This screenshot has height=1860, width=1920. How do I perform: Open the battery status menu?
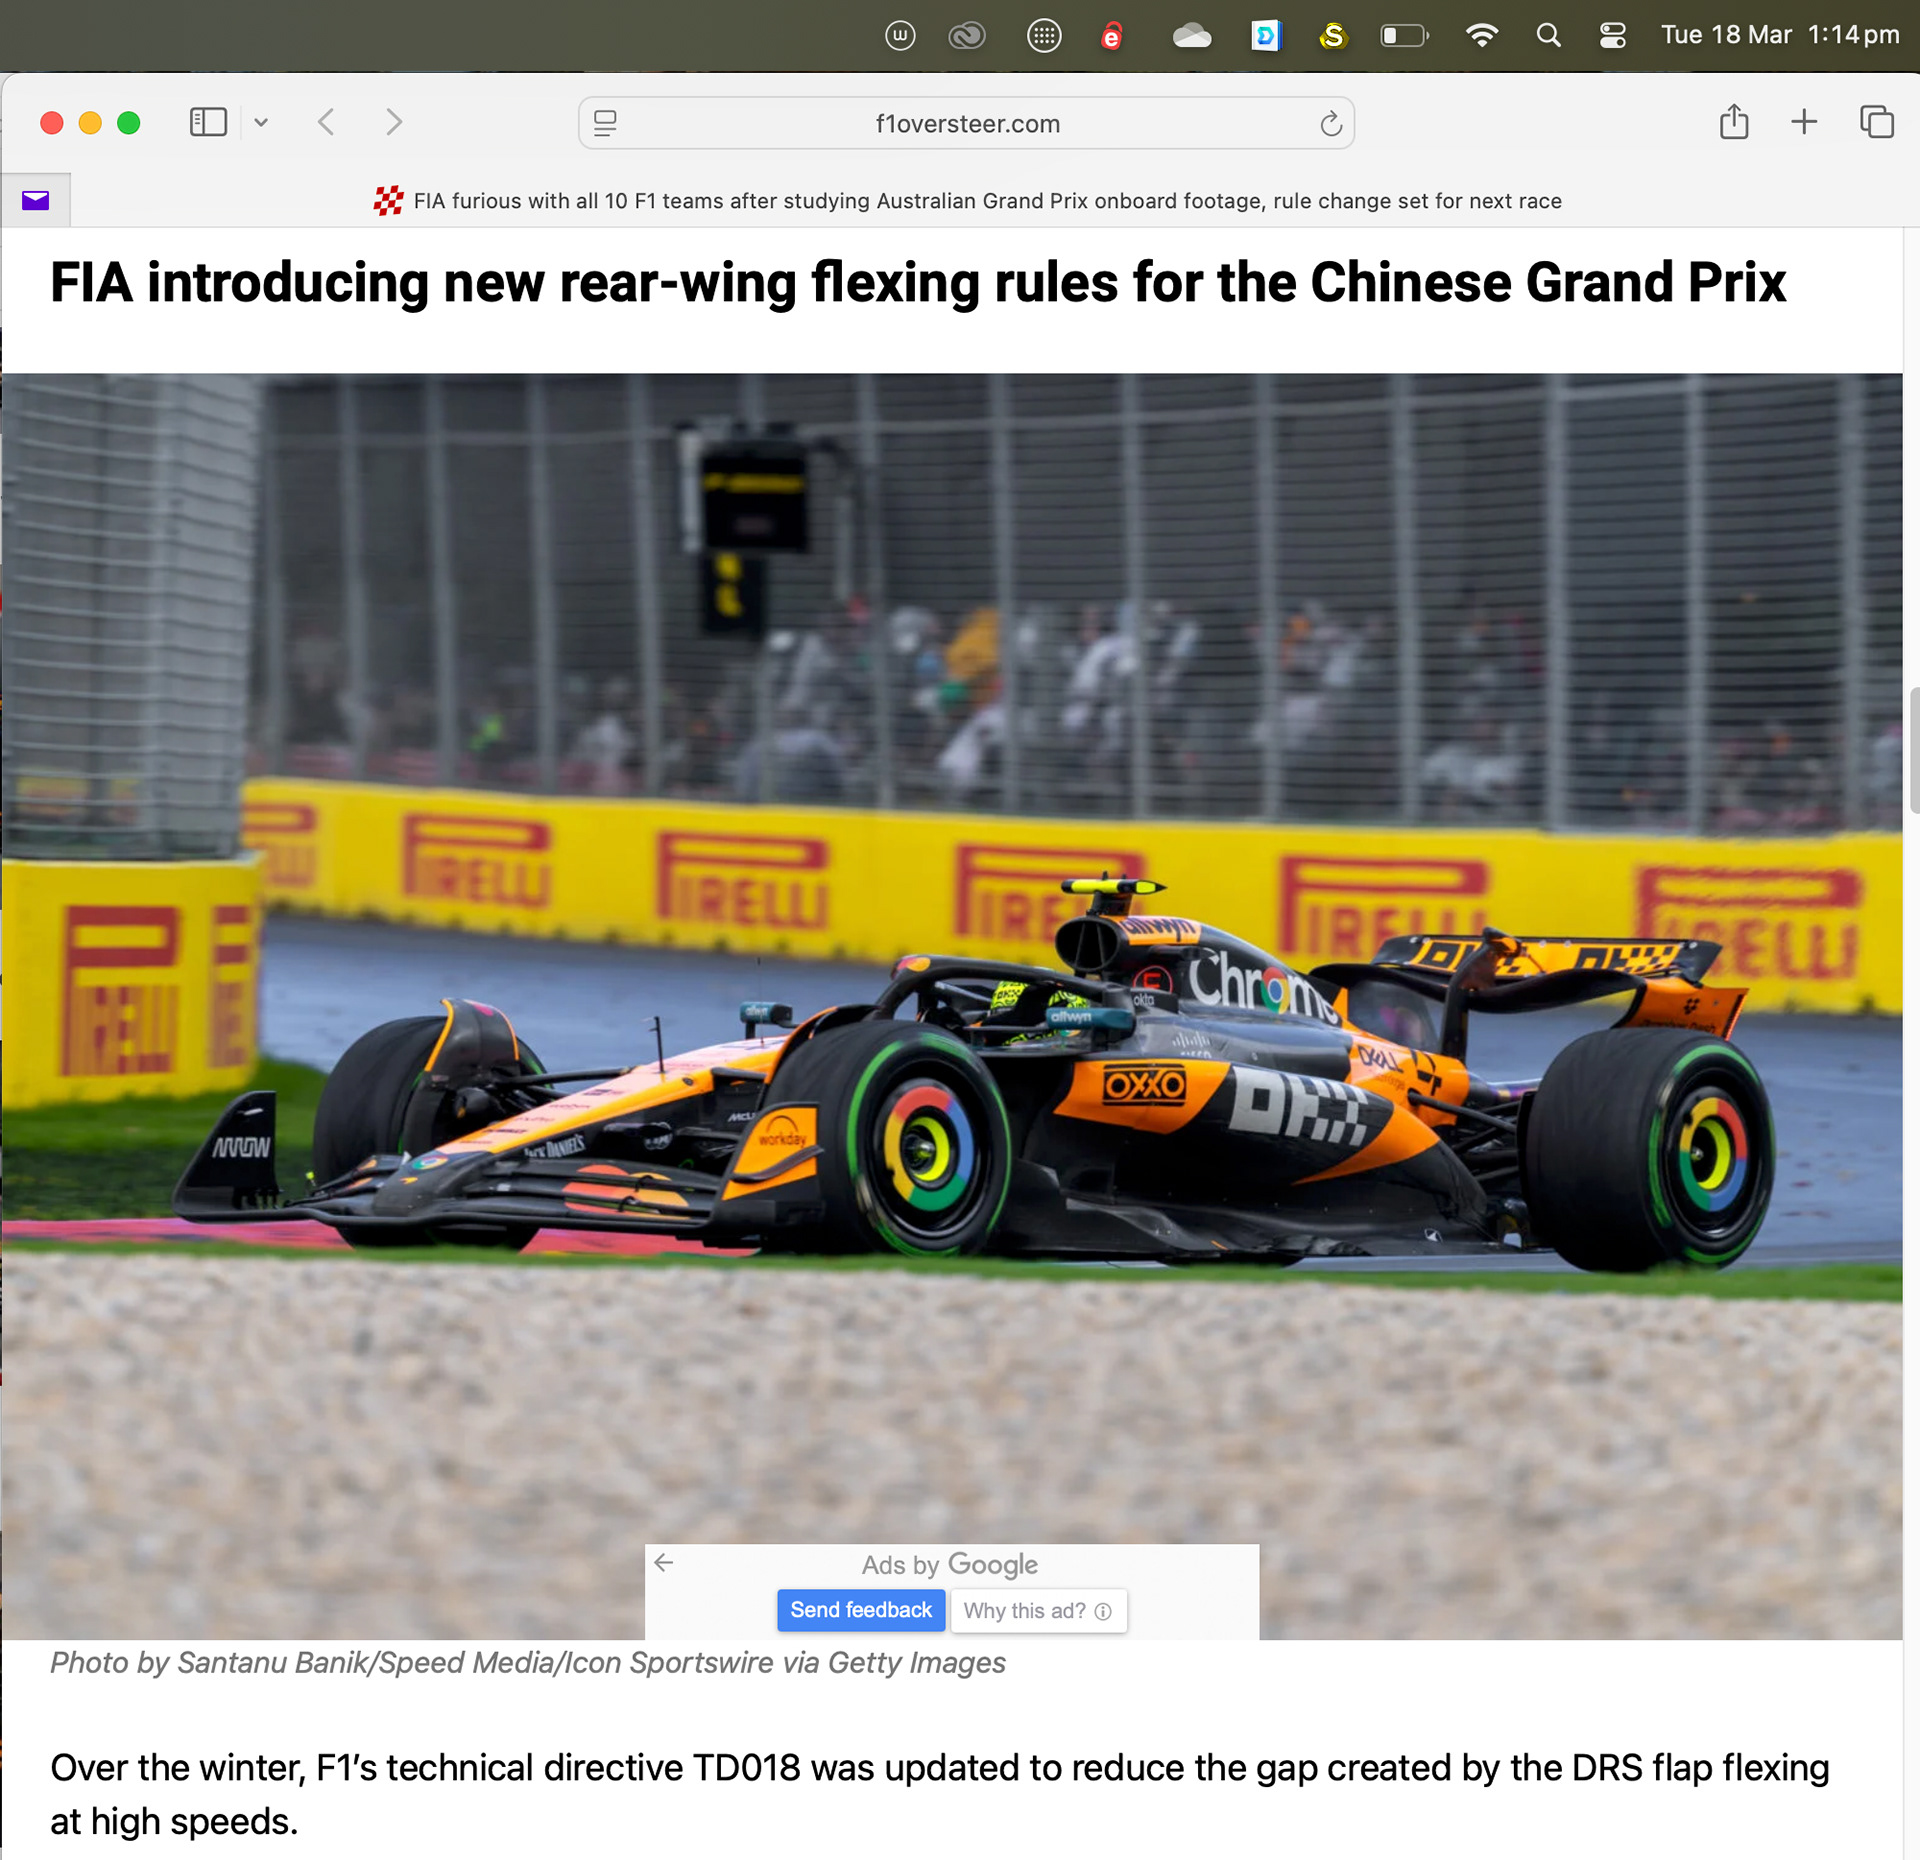(x=1405, y=36)
